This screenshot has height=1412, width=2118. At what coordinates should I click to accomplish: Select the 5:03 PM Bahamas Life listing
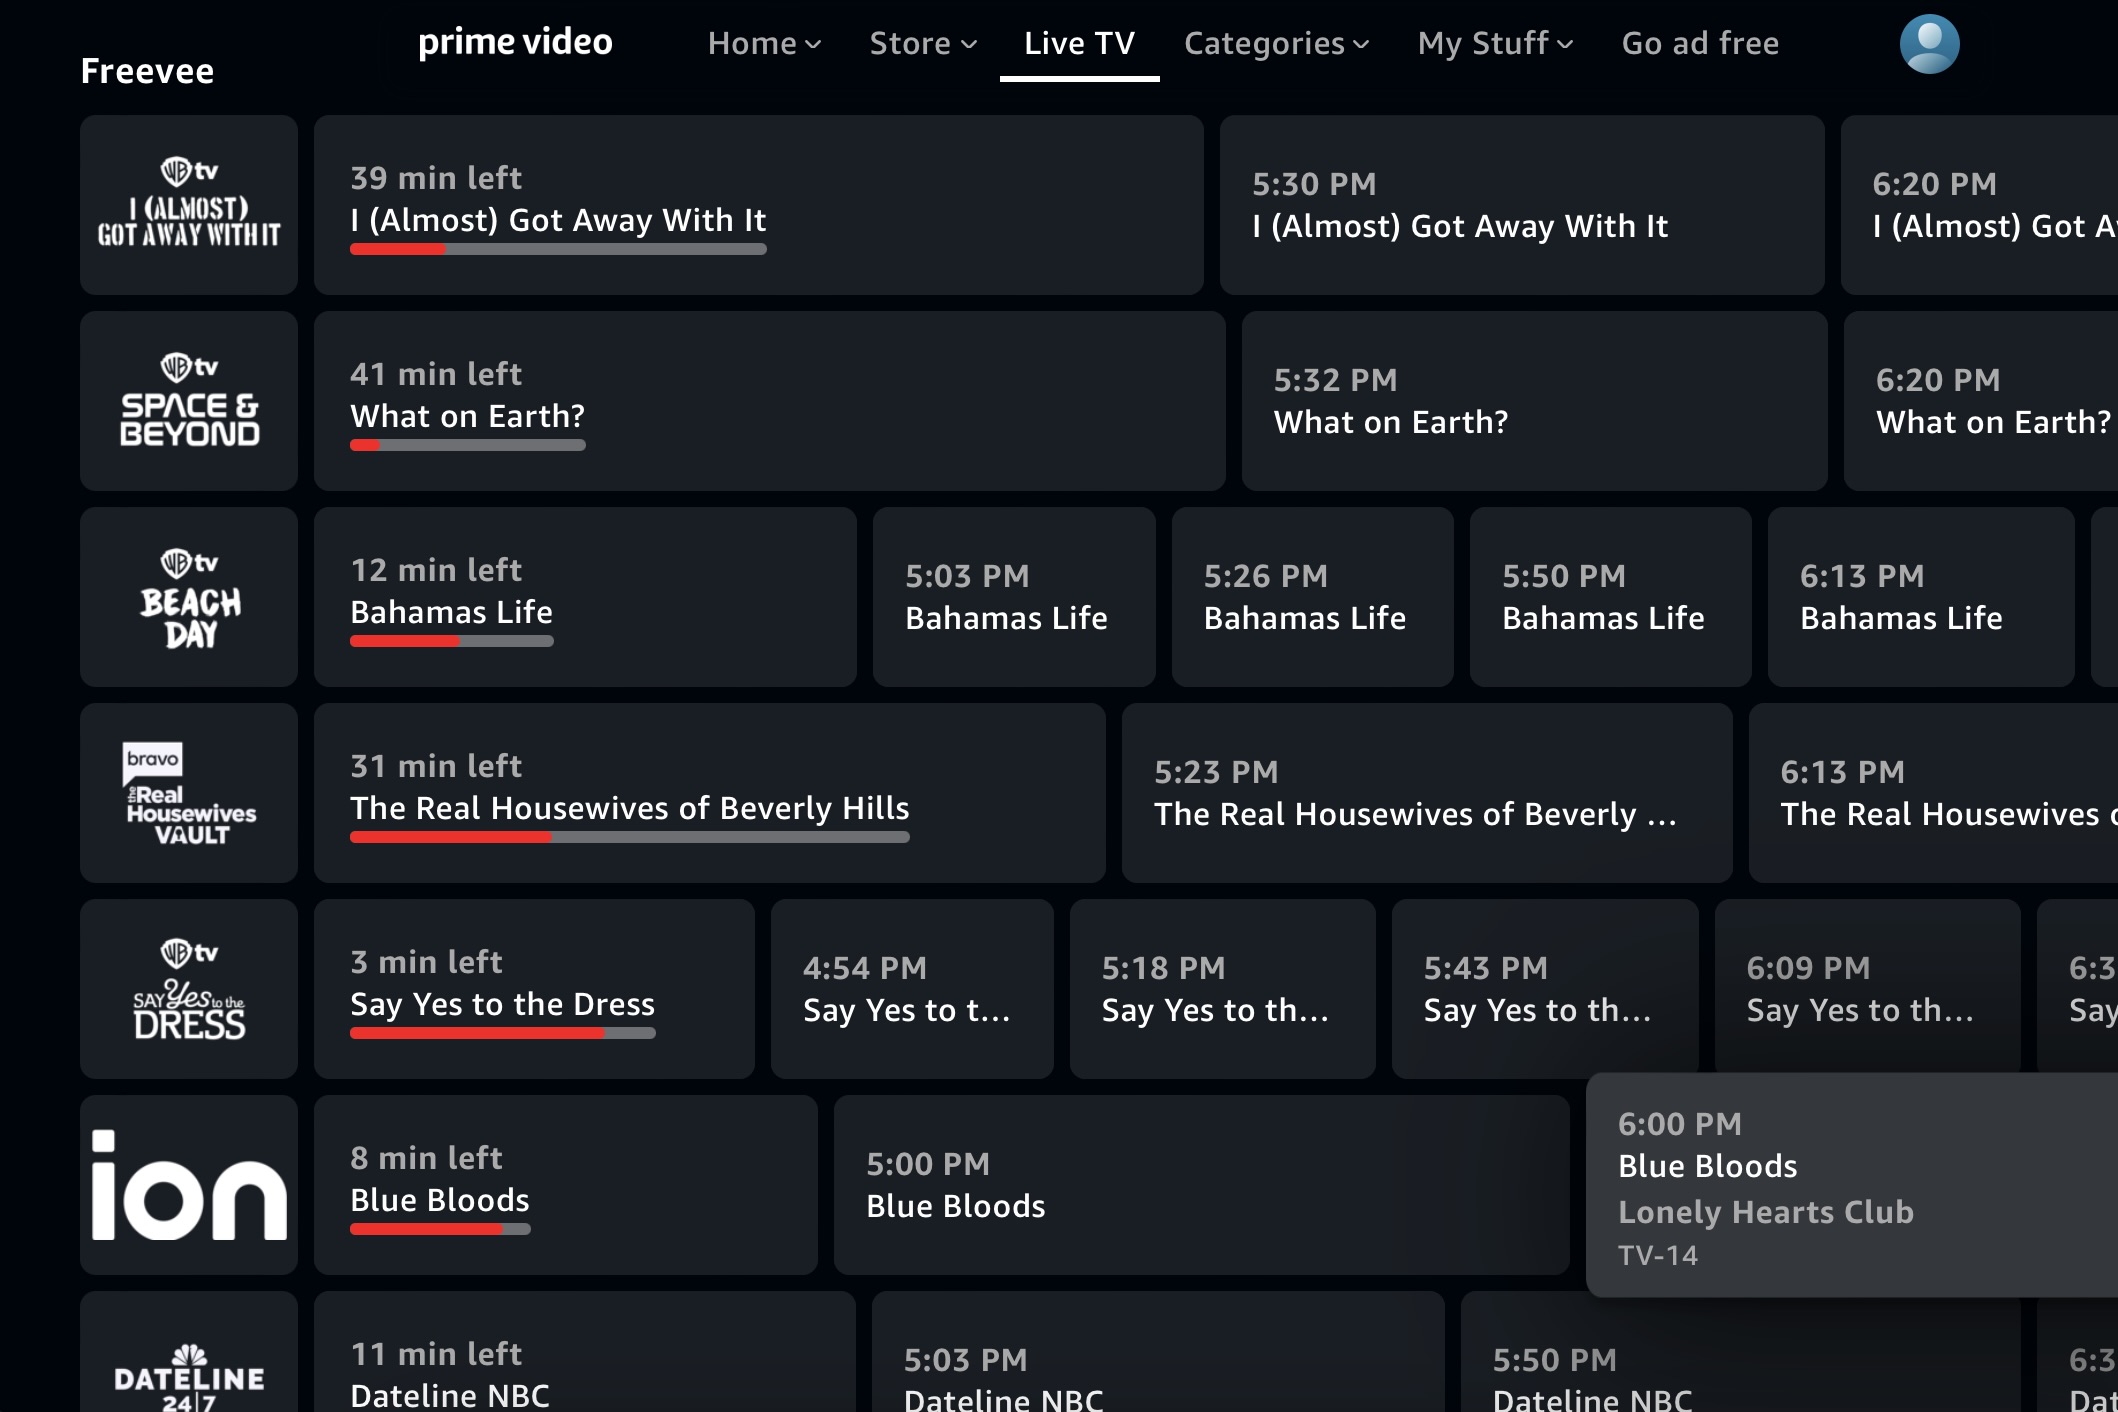tap(1014, 597)
